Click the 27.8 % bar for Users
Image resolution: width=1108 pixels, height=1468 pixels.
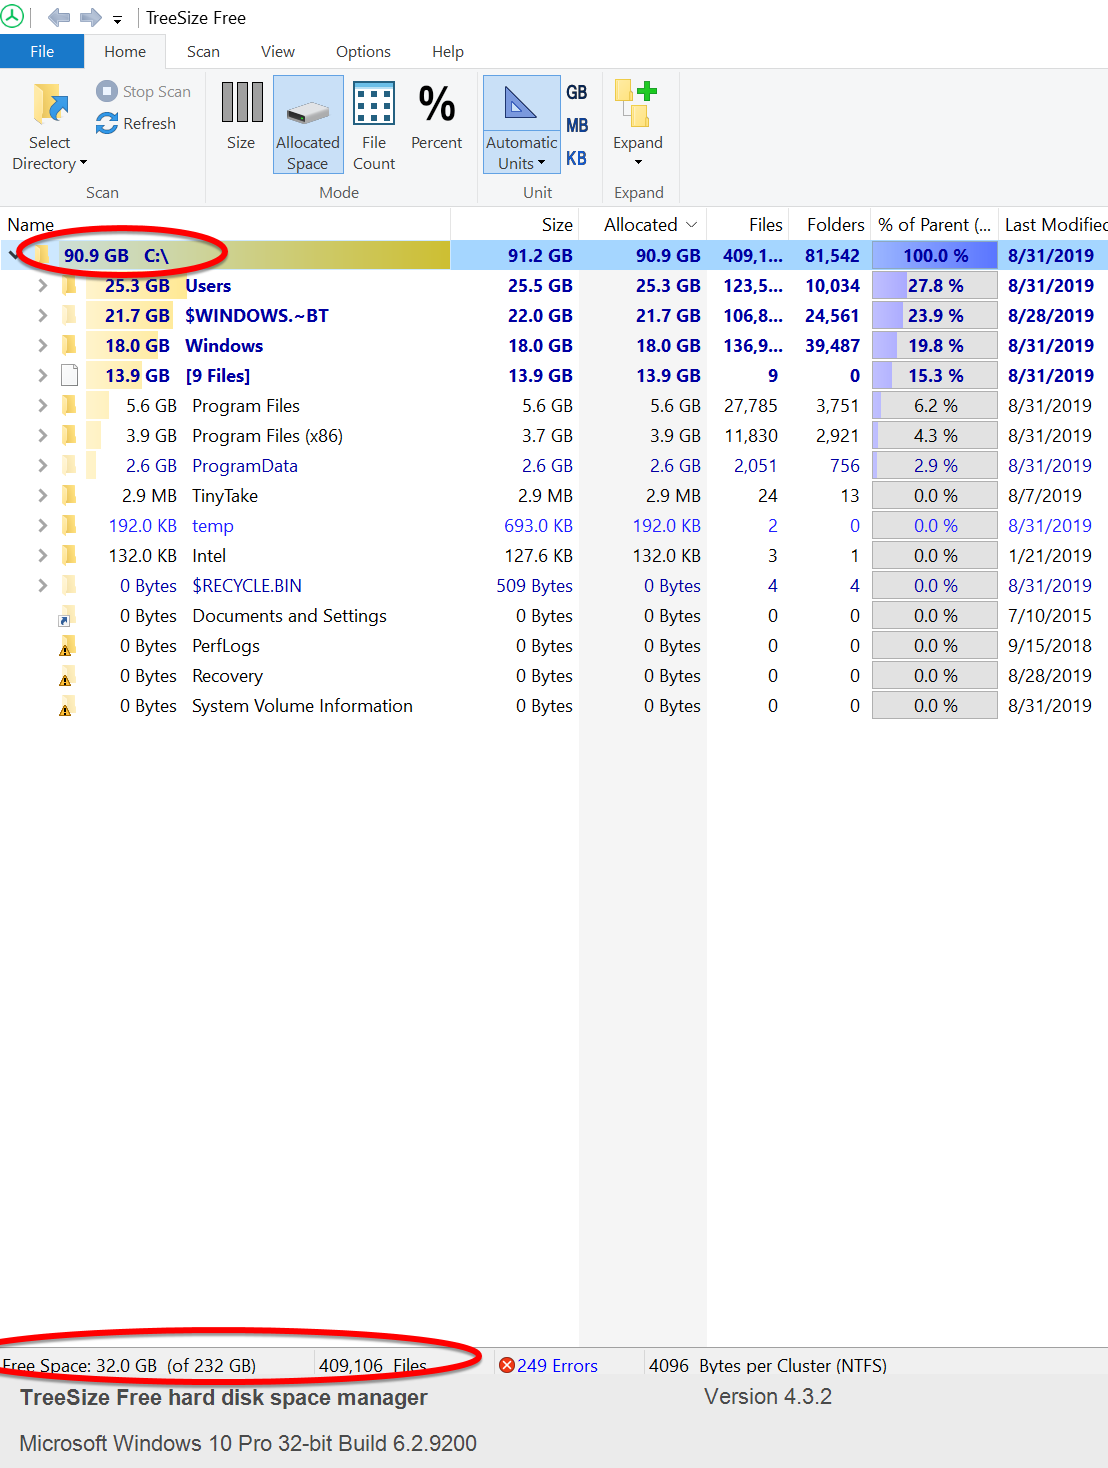click(934, 286)
